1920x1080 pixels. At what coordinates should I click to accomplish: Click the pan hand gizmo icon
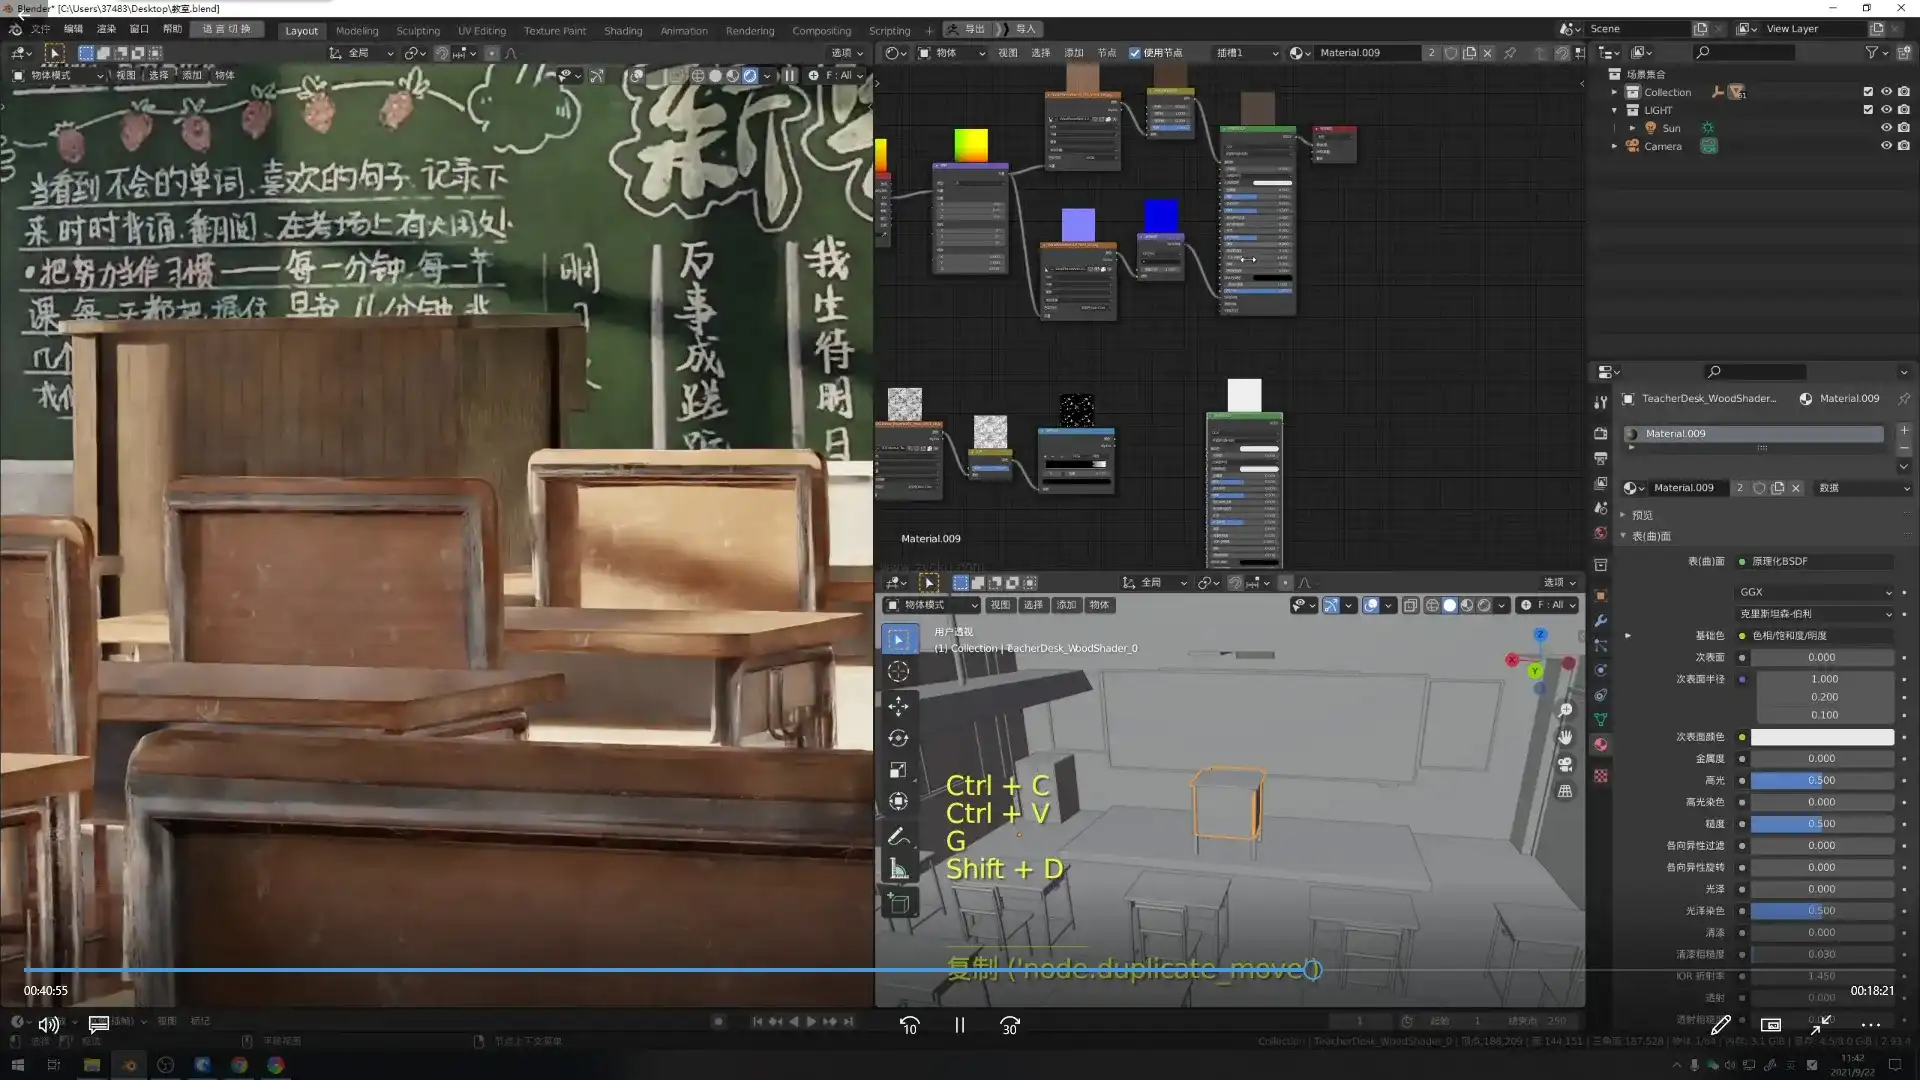pyautogui.click(x=1565, y=737)
